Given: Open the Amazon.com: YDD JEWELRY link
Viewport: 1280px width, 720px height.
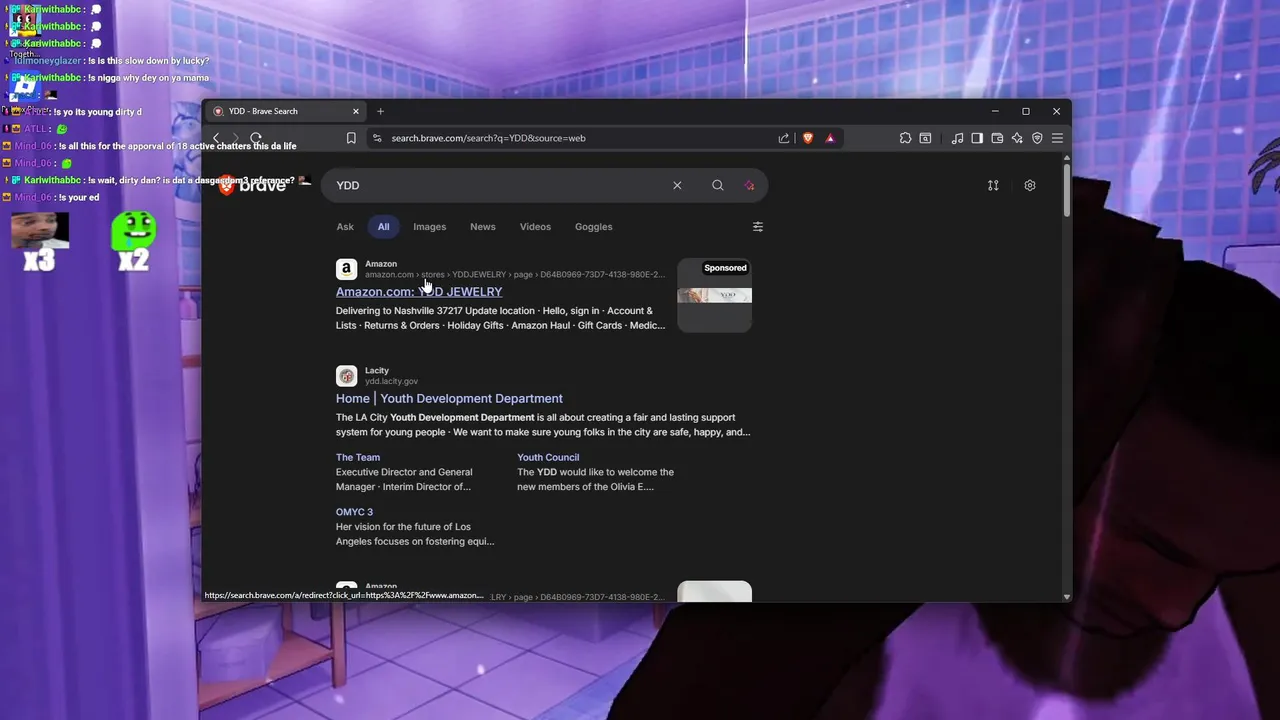Looking at the screenshot, I should pos(419,292).
